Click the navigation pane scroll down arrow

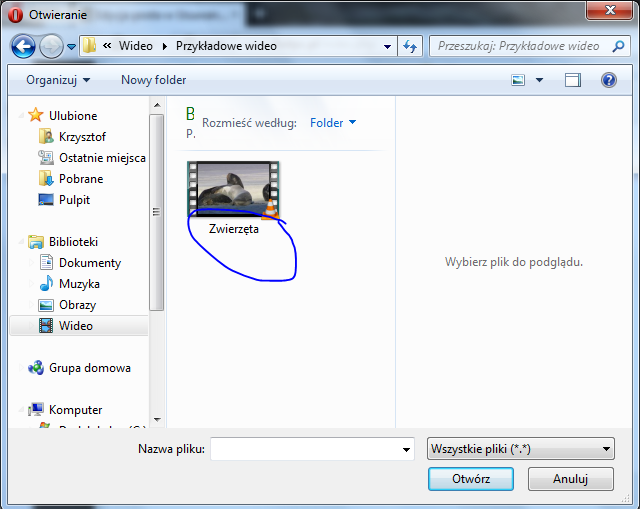tap(157, 419)
